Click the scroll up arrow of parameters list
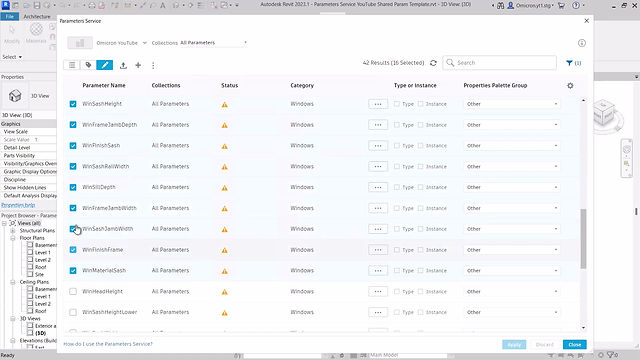Viewport: 640px width, 360px height. point(583,100)
